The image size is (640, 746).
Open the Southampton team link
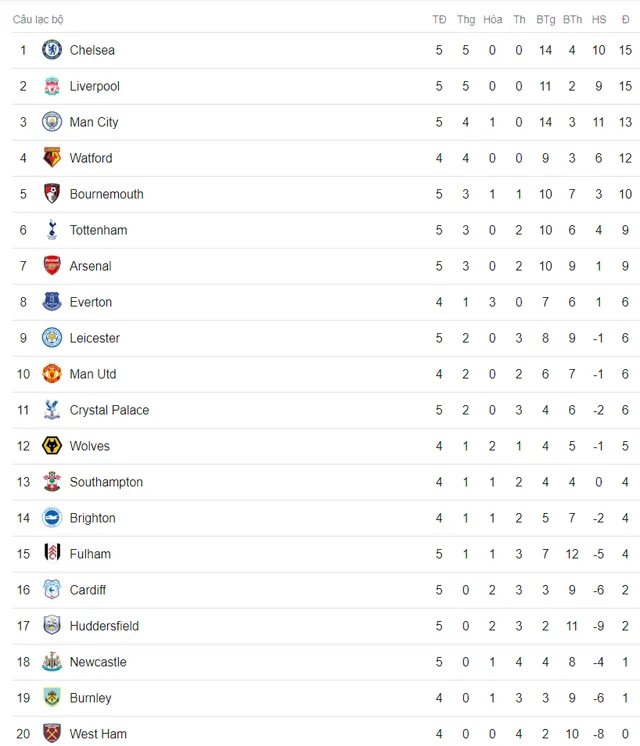tap(106, 482)
